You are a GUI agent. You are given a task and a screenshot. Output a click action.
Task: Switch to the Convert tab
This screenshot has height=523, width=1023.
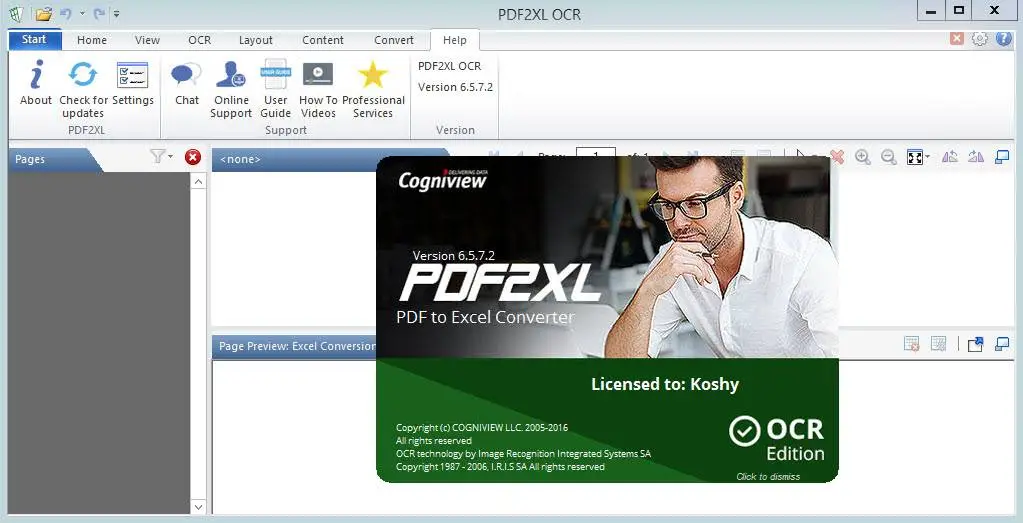click(394, 40)
